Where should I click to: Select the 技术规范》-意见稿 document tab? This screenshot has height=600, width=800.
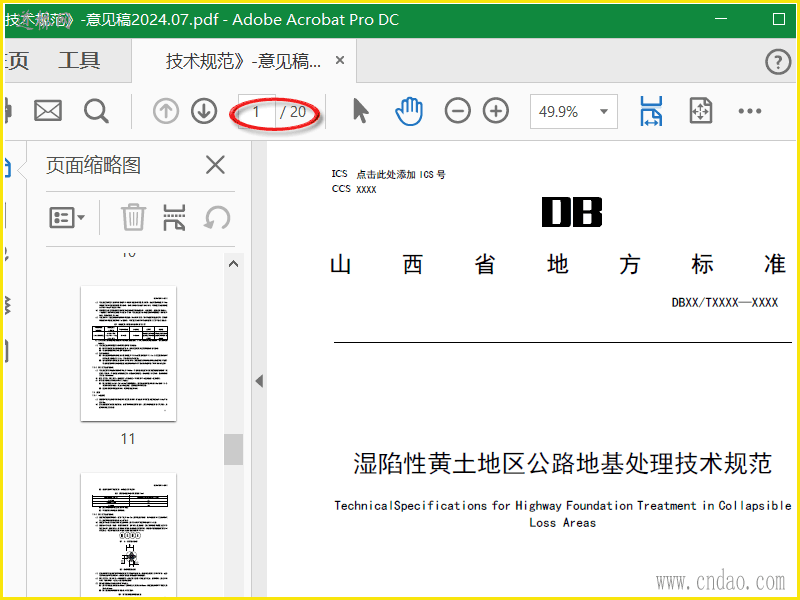click(x=243, y=61)
